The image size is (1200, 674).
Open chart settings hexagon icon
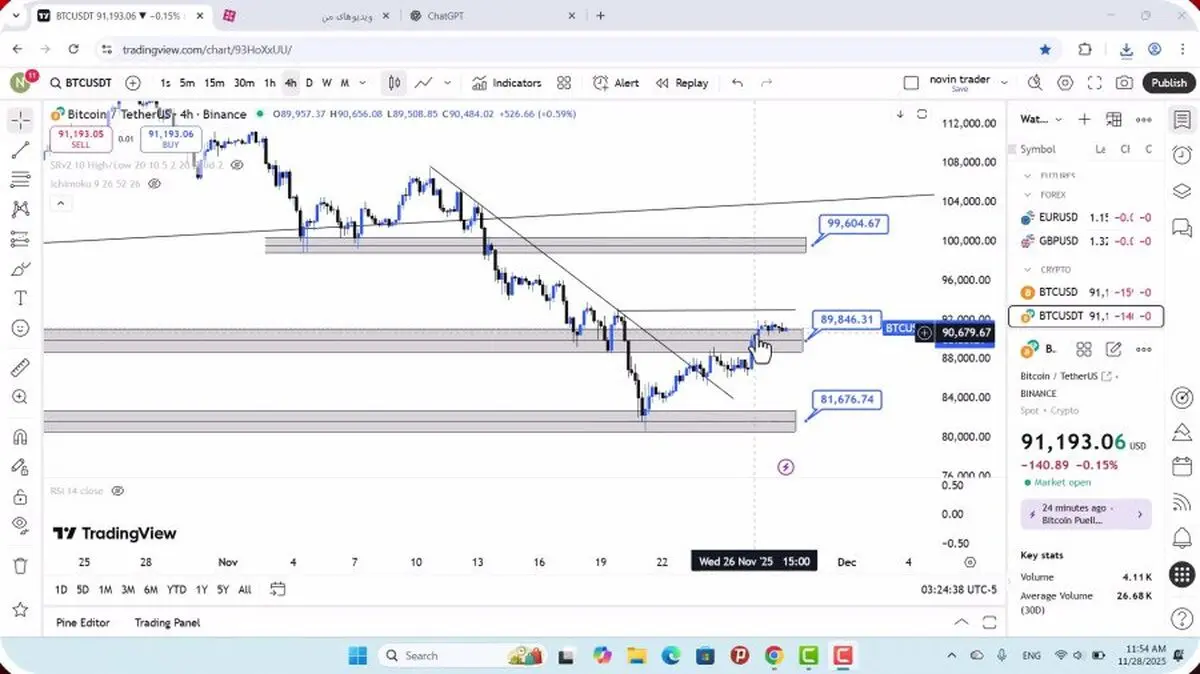(1065, 83)
